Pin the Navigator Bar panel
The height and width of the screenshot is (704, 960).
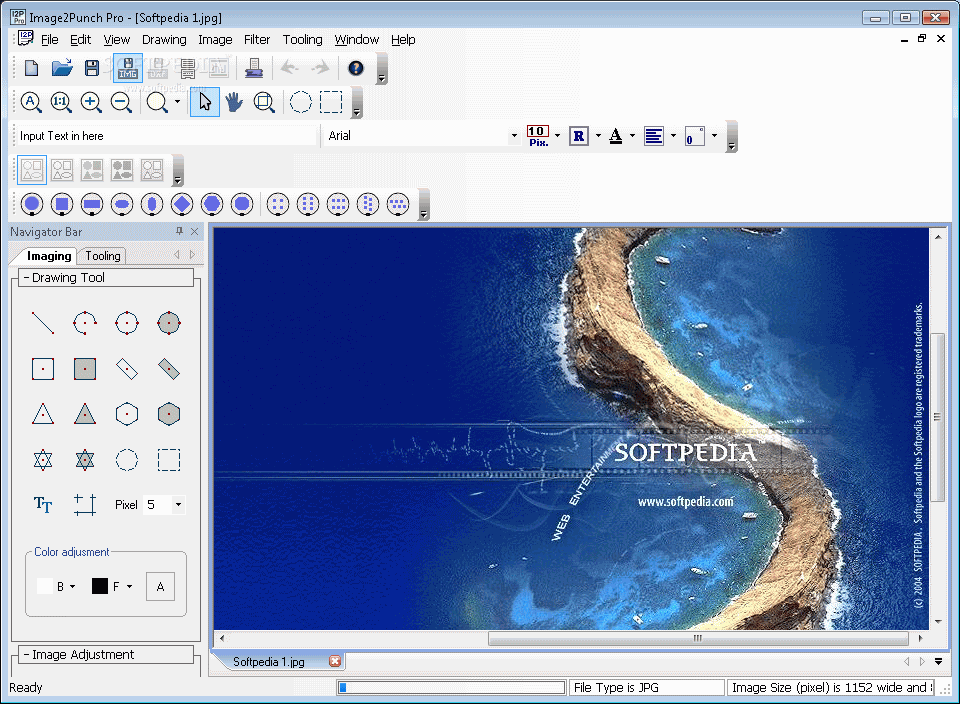pos(179,231)
